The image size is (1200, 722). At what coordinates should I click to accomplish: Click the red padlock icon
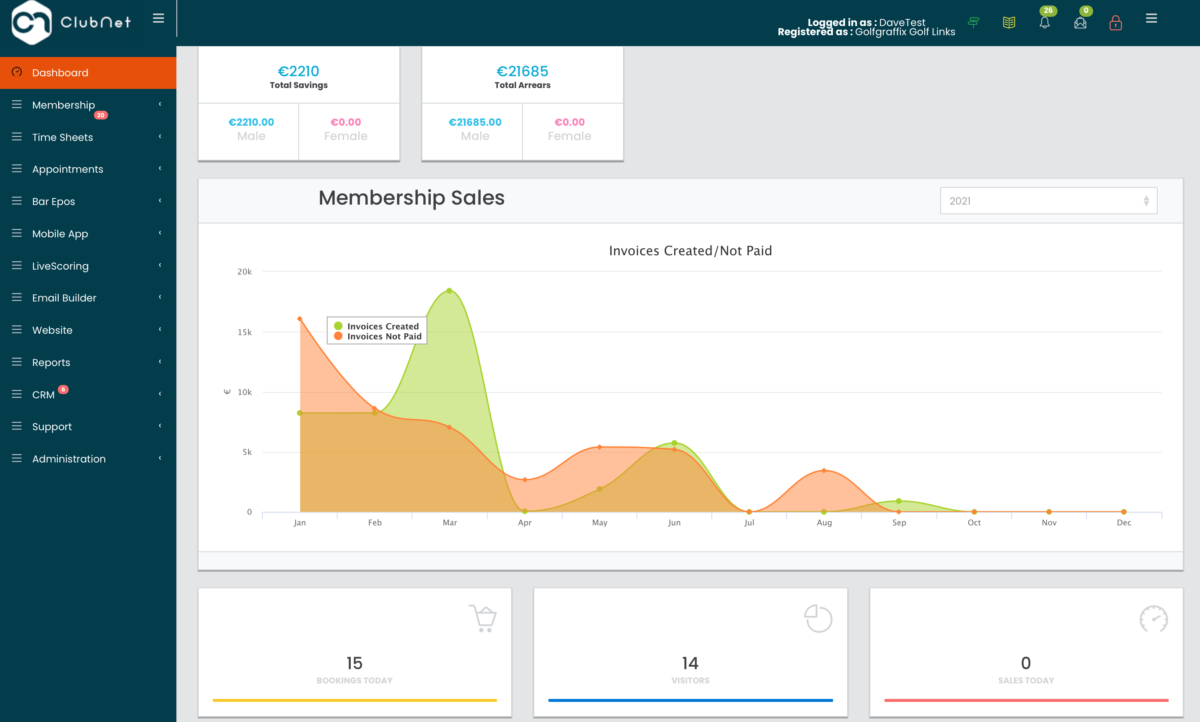(x=1115, y=23)
